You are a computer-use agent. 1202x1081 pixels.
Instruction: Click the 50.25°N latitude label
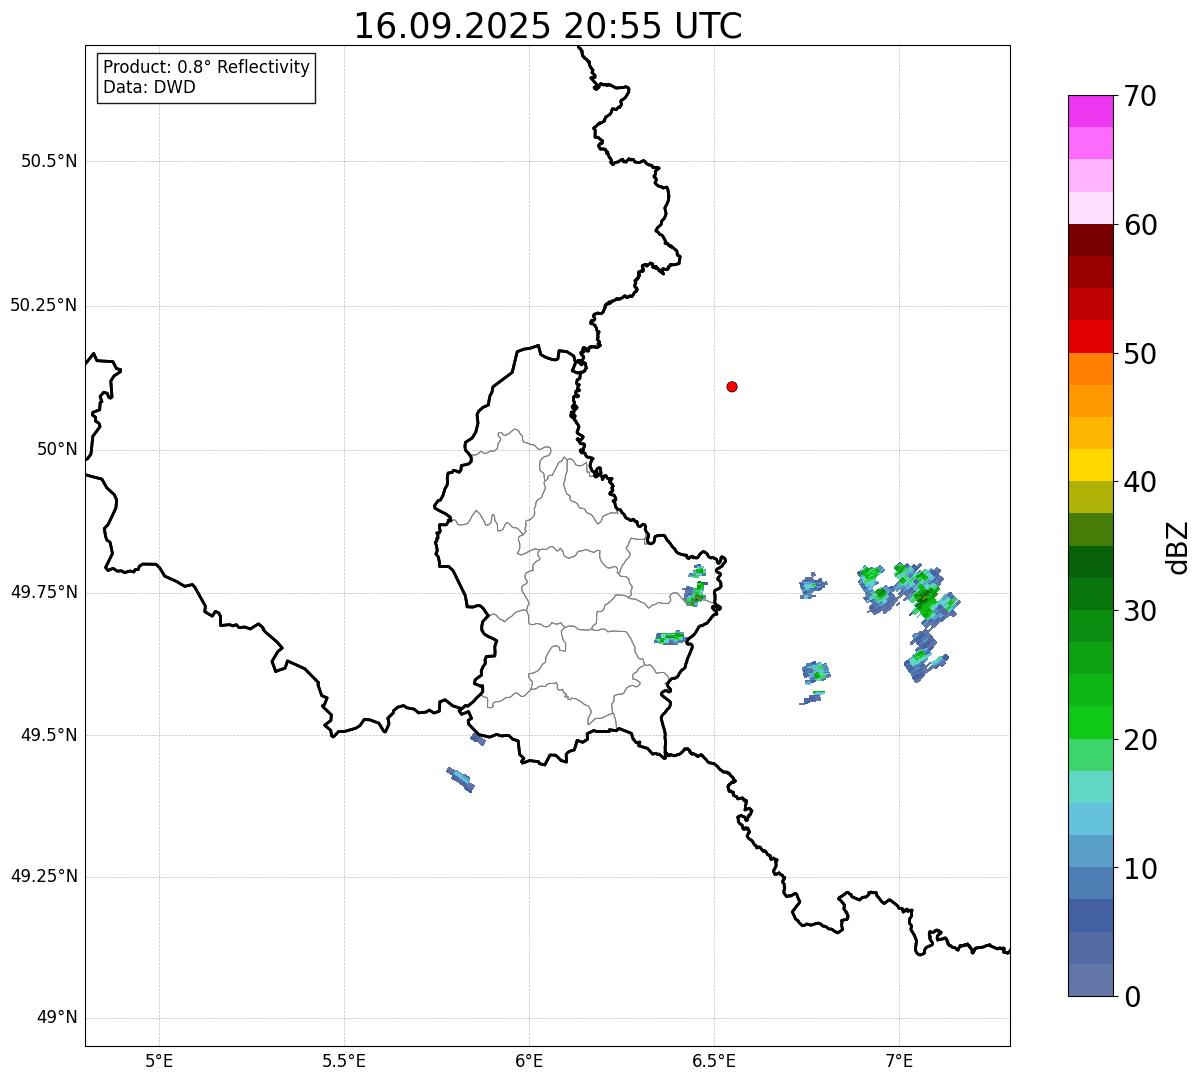tap(44, 305)
